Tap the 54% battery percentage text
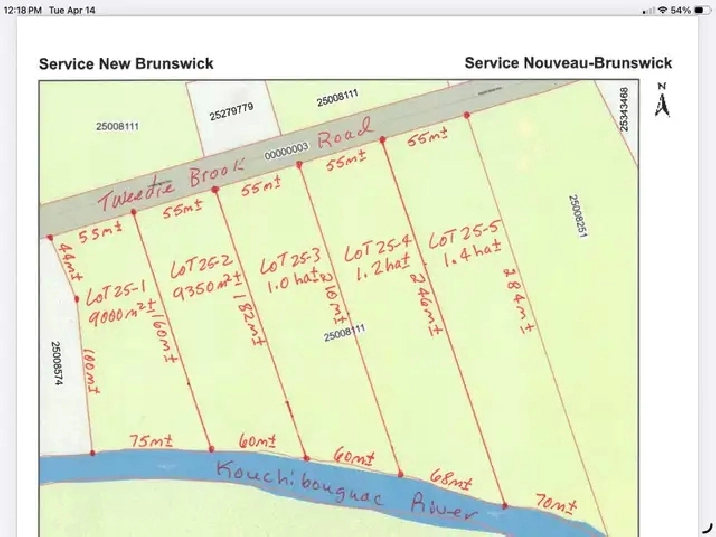Viewport: 716px width, 537px height. pos(680,10)
